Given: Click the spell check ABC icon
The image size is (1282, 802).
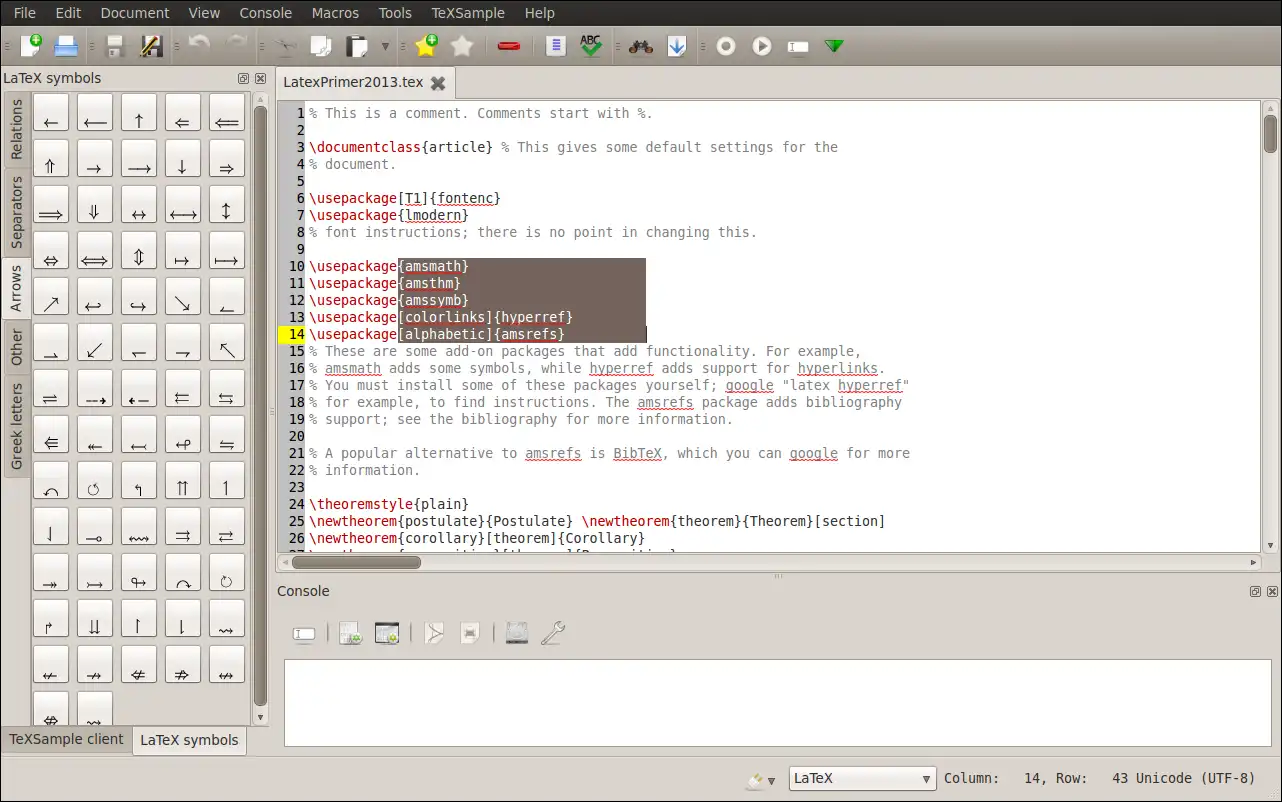Looking at the screenshot, I should click(591, 46).
